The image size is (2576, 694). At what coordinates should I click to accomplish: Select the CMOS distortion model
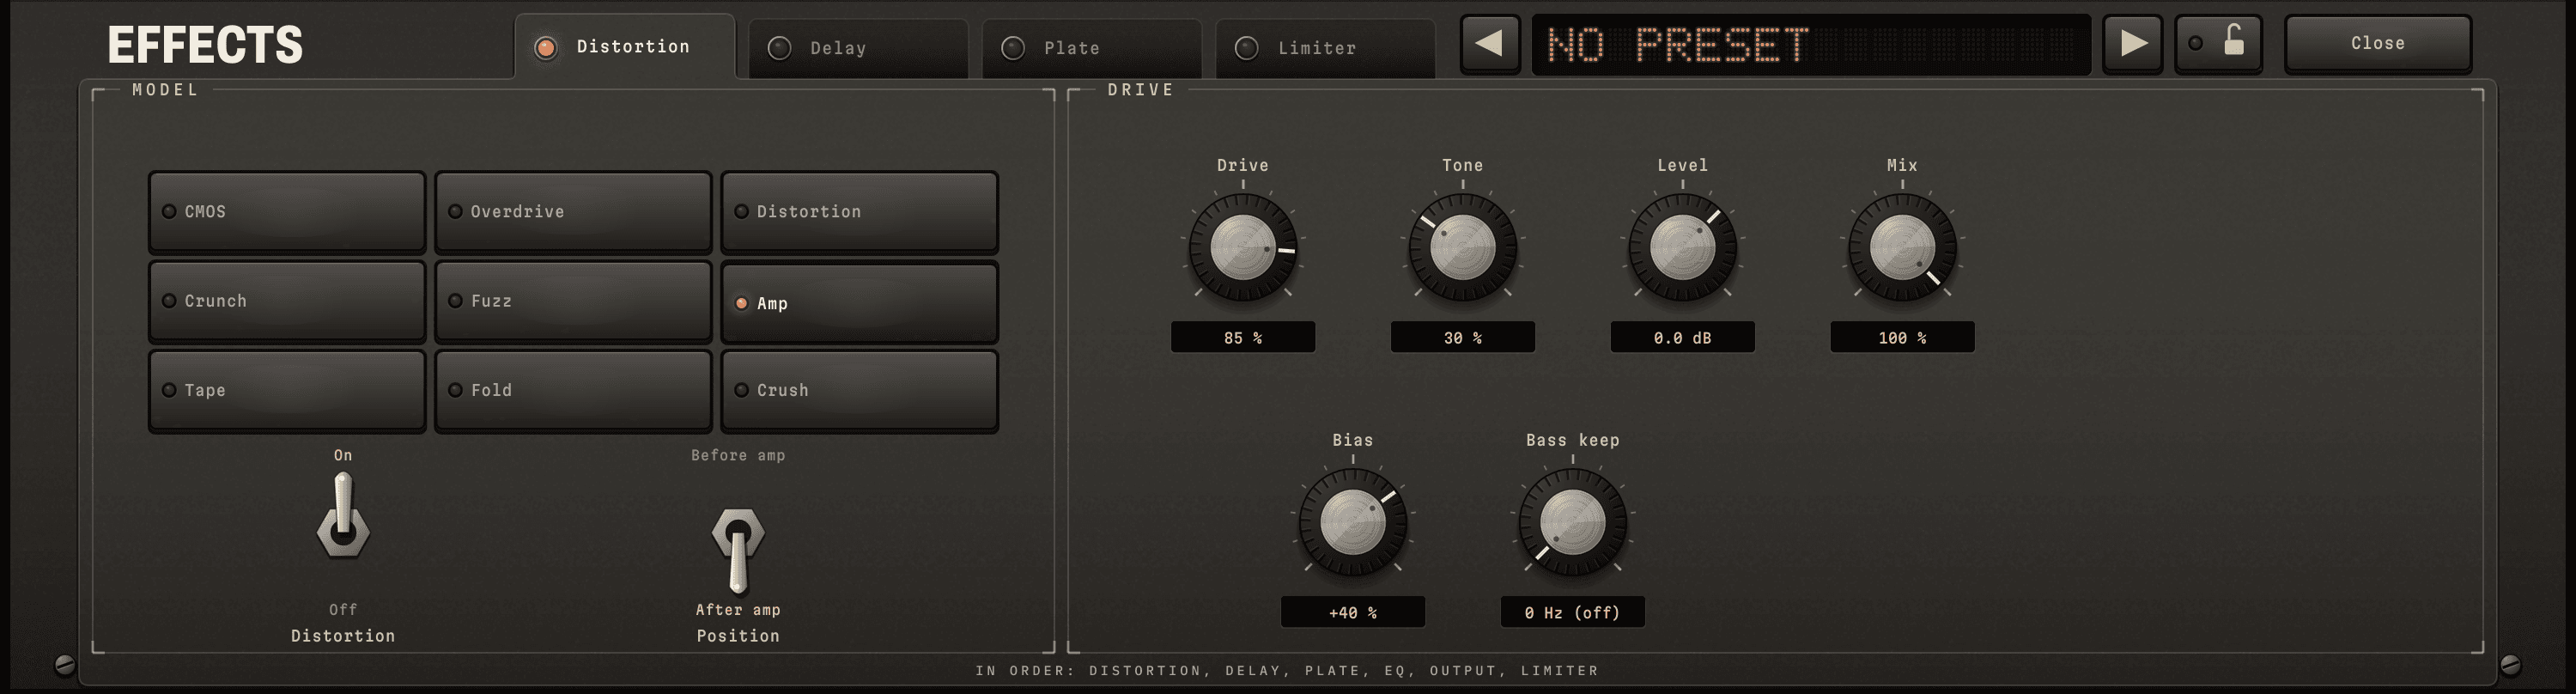287,212
